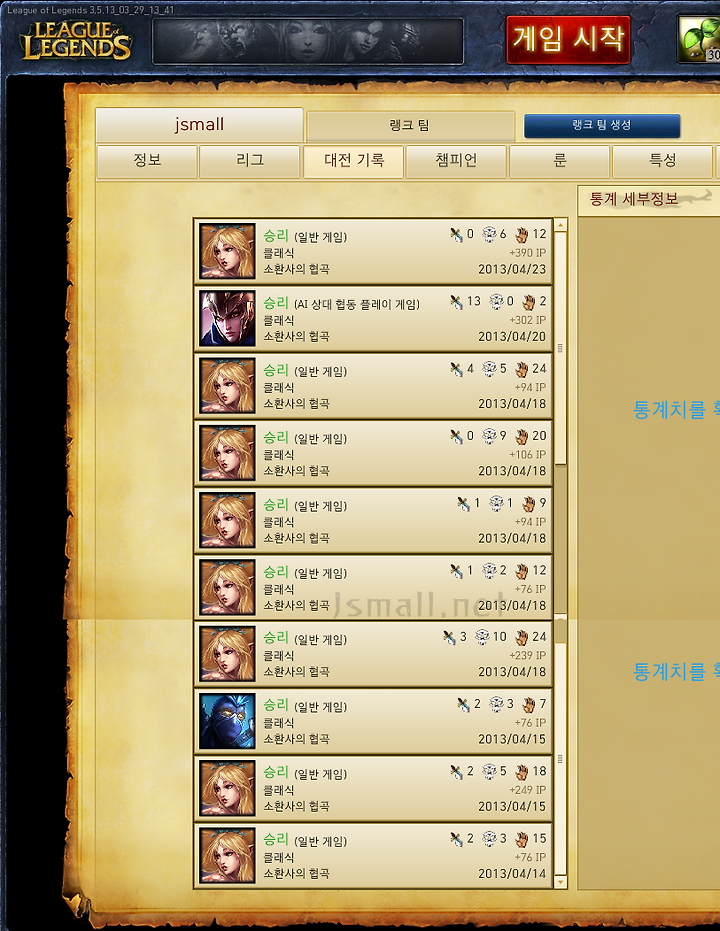This screenshot has width=720, height=931.
Task: Click match list scrollbar up arrow
Action: [x=560, y=225]
